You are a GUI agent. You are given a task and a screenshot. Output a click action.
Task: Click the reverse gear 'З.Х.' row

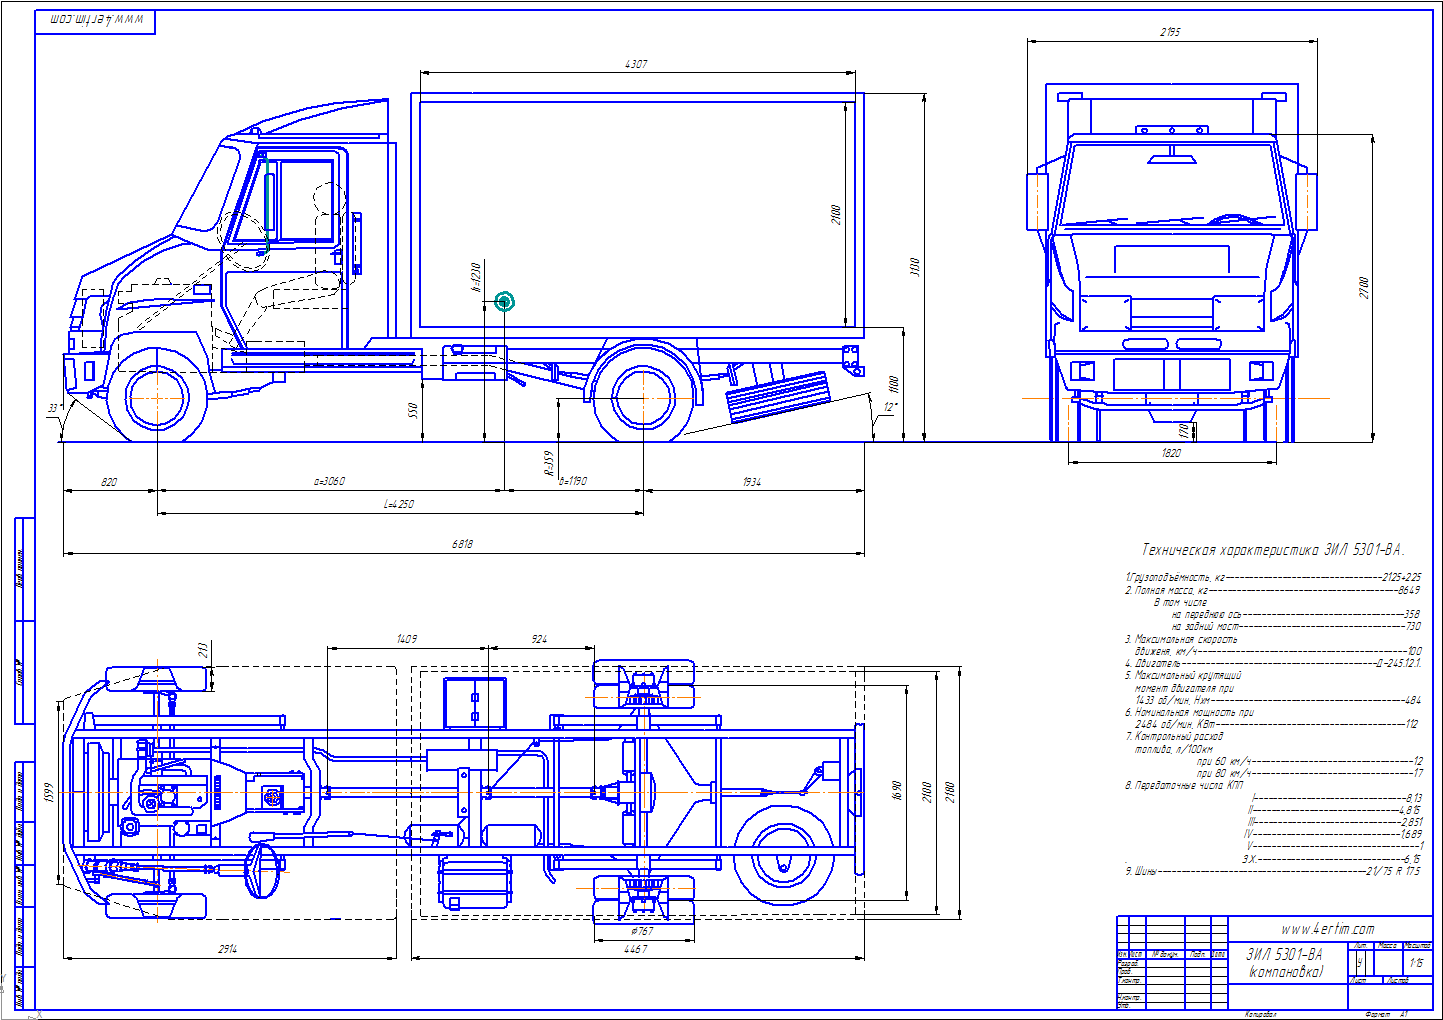pyautogui.click(x=1332, y=858)
